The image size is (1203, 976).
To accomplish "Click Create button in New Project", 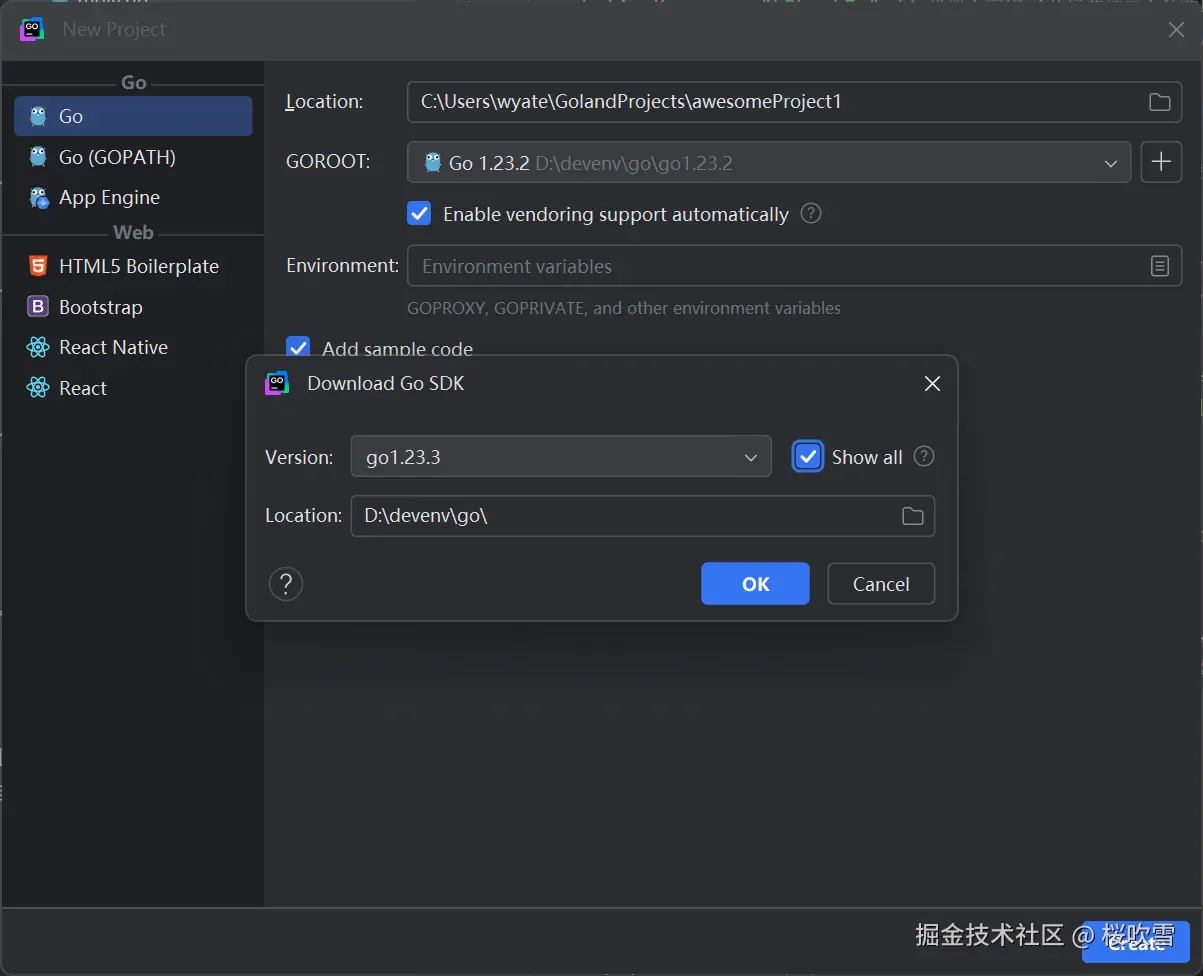I will [x=1136, y=943].
